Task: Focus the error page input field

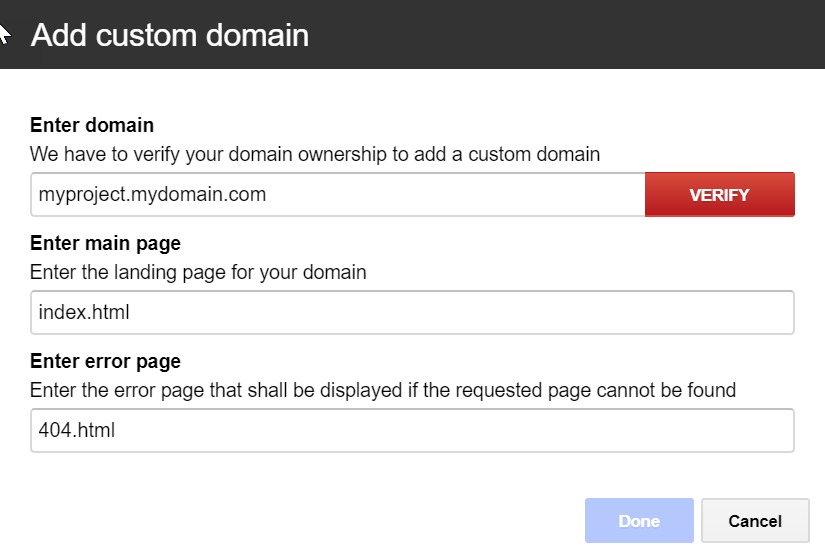Action: tap(412, 430)
